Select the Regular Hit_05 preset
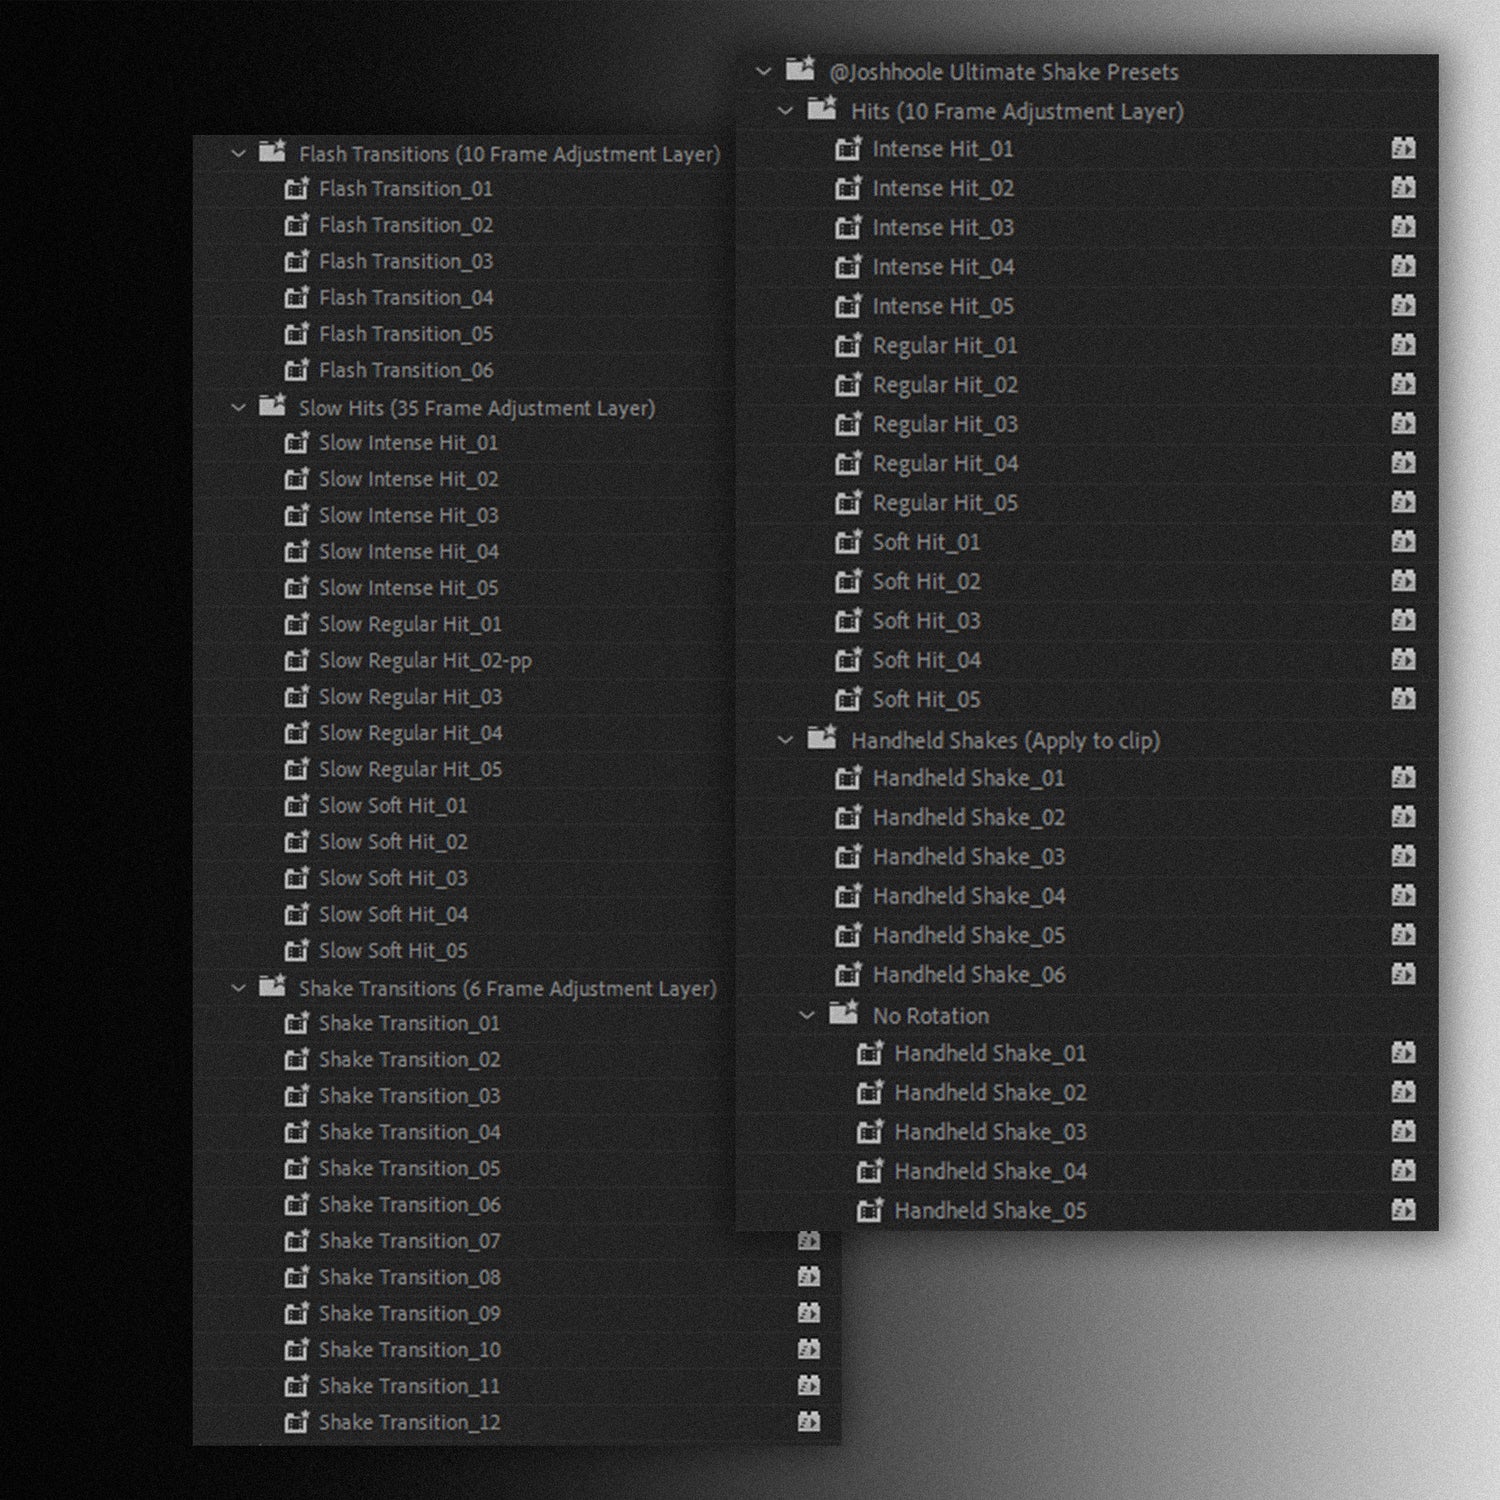This screenshot has width=1500, height=1500. click(x=944, y=503)
